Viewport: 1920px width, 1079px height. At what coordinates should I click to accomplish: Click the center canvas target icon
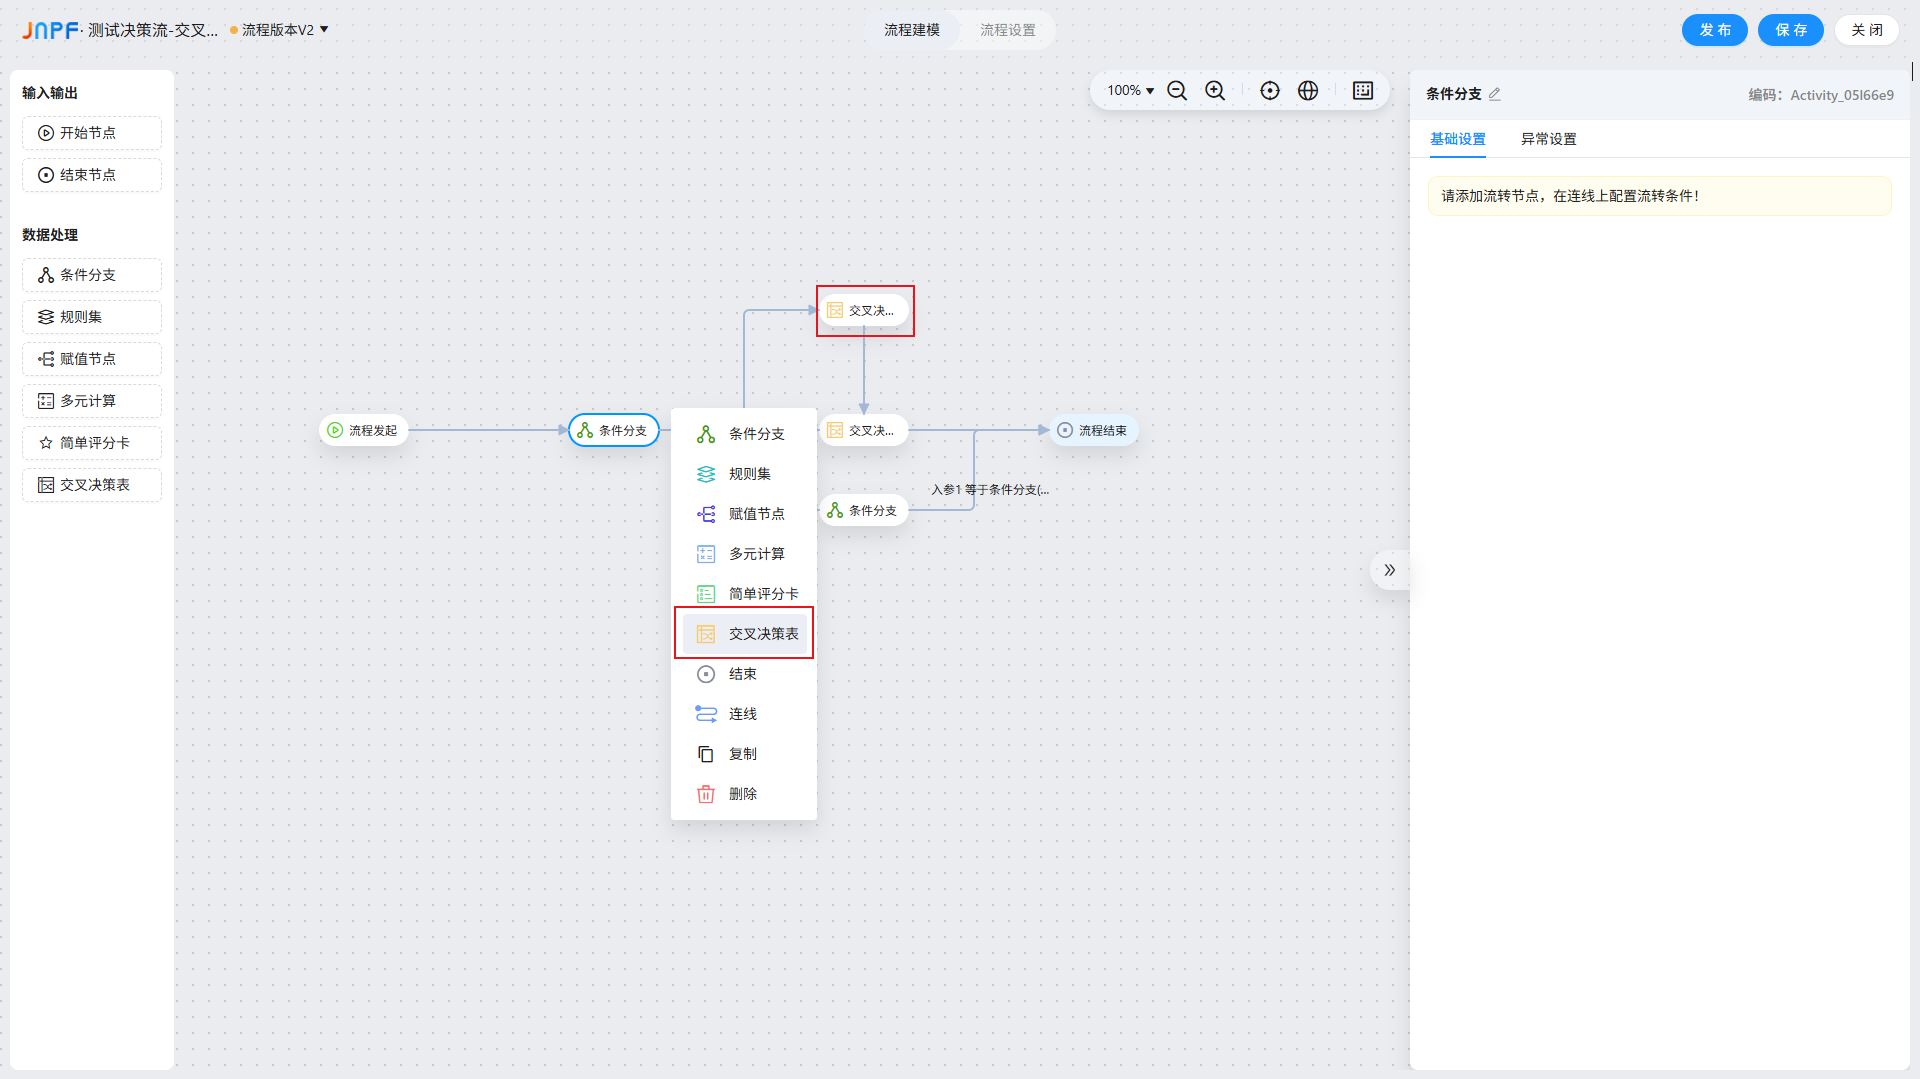pos(1270,91)
